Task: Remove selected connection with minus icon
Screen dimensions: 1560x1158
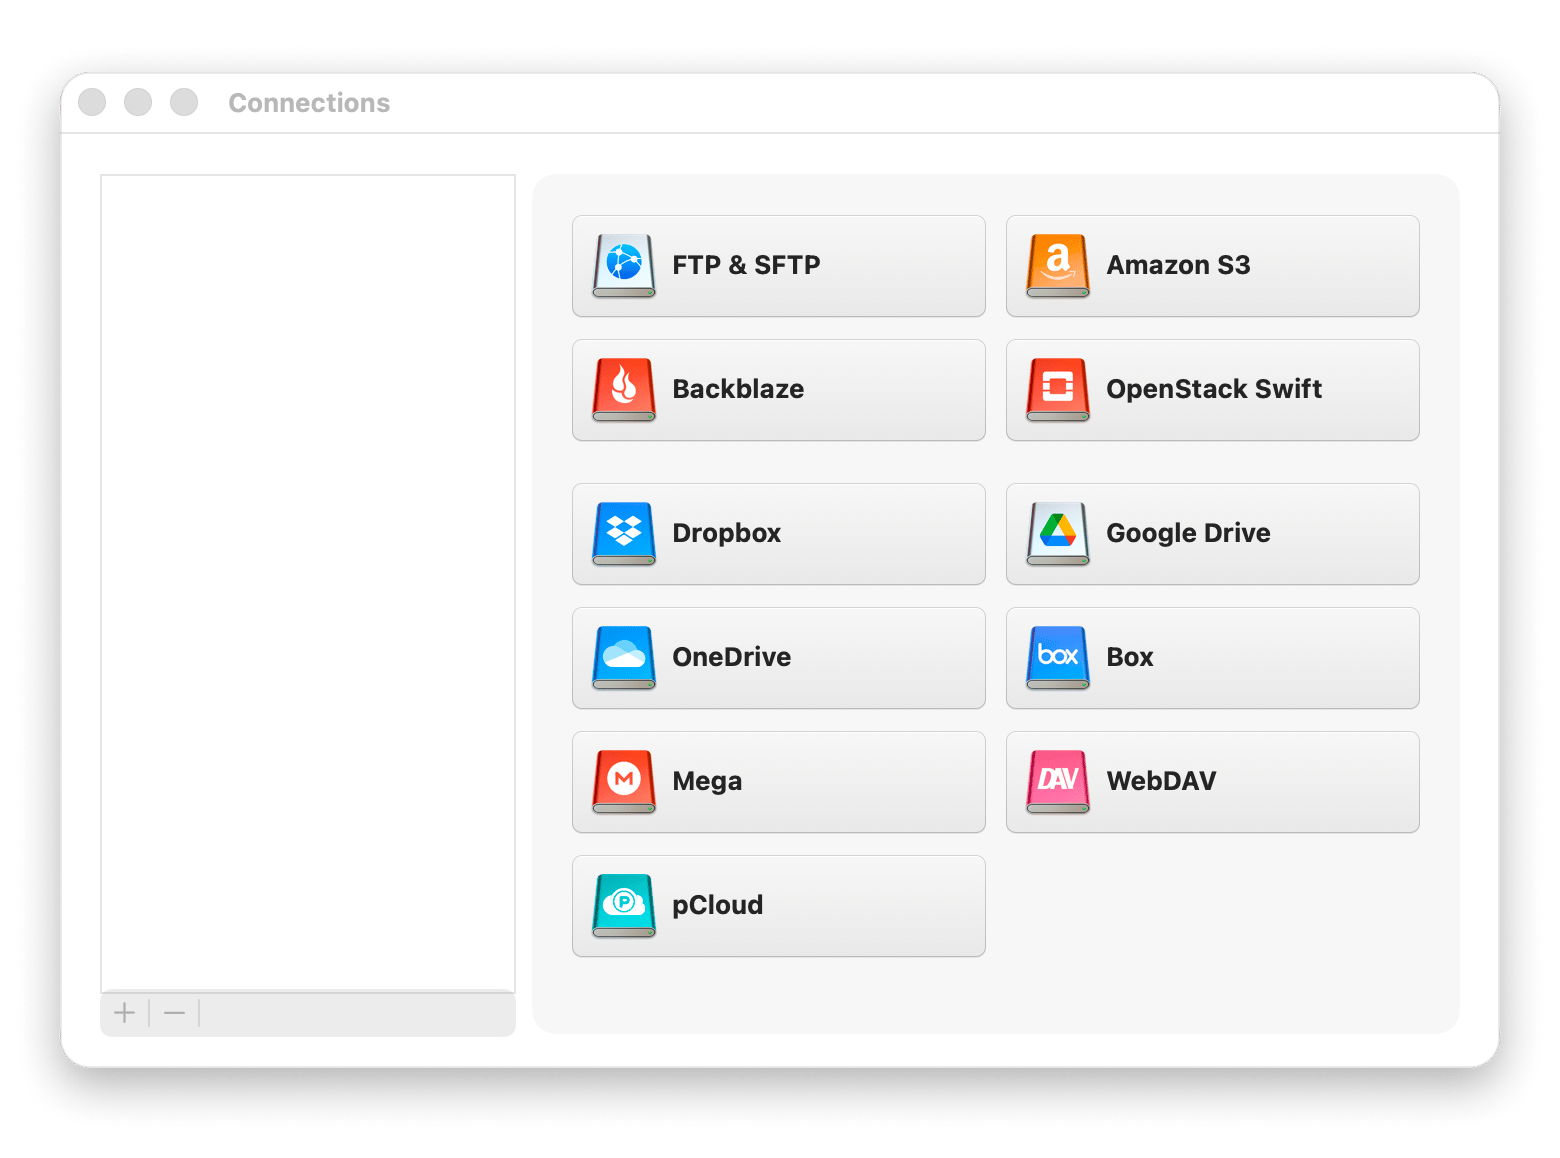Action: coord(174,1013)
